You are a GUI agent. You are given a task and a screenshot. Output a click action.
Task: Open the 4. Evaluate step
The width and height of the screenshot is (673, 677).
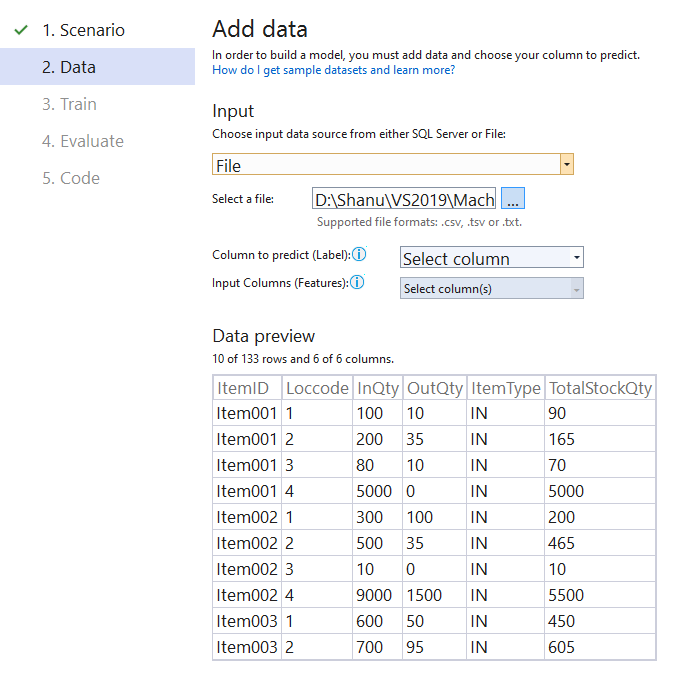pyautogui.click(x=83, y=141)
